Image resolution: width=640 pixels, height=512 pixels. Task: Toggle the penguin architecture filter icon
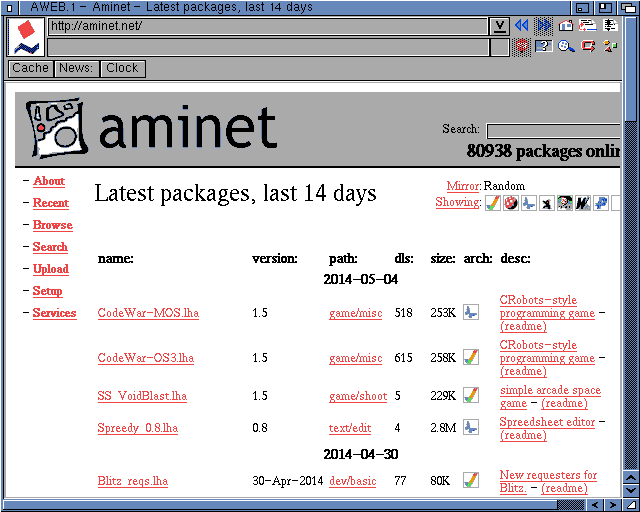(547, 203)
